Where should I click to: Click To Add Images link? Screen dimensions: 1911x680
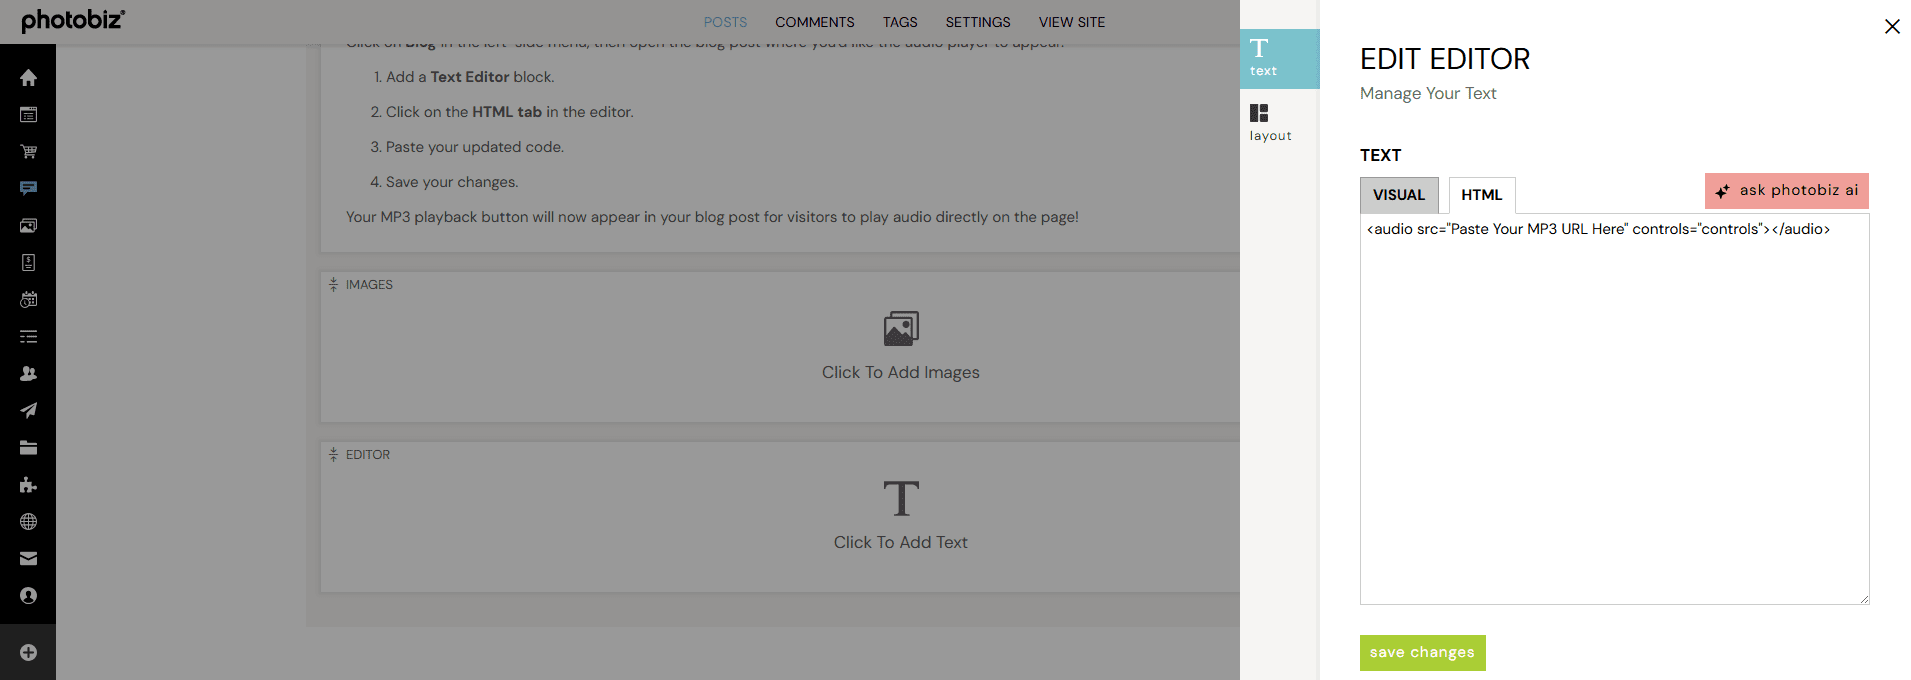point(901,372)
